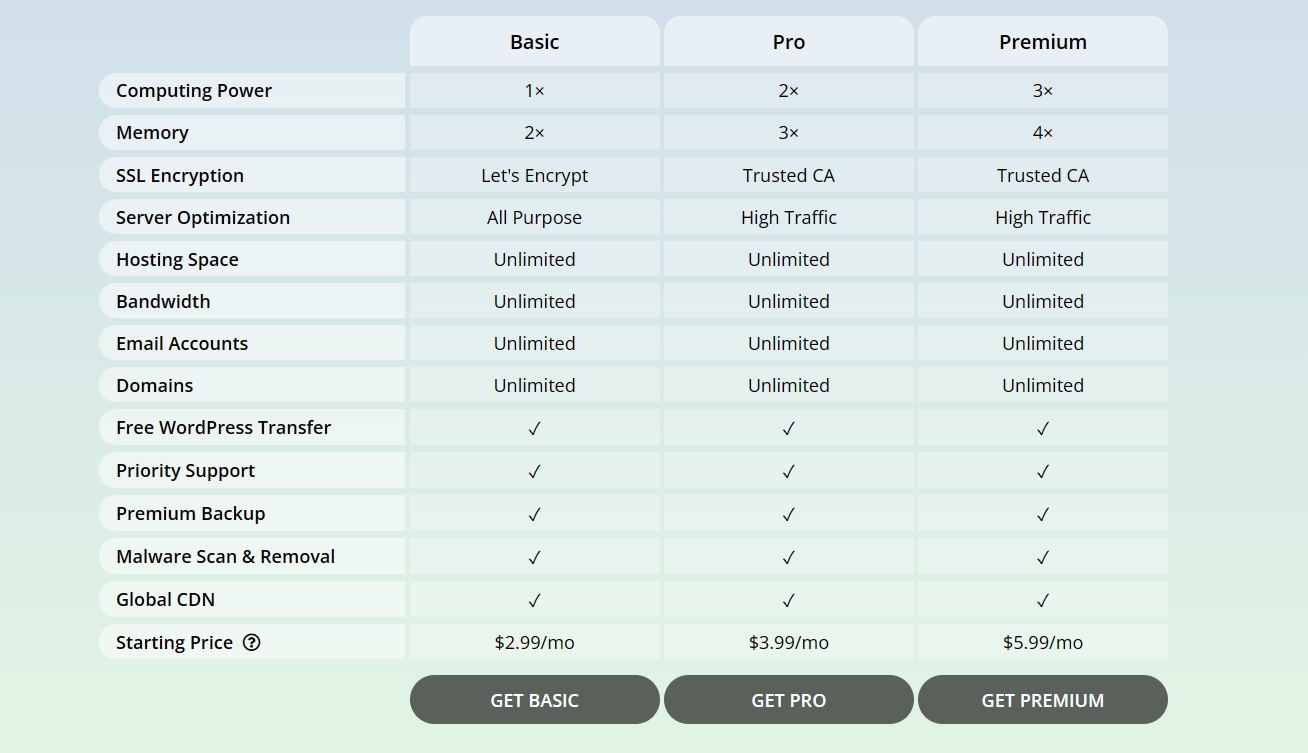Screen dimensions: 1308x753
Task: Click GET PREMIUM button
Action: [x=1042, y=700]
